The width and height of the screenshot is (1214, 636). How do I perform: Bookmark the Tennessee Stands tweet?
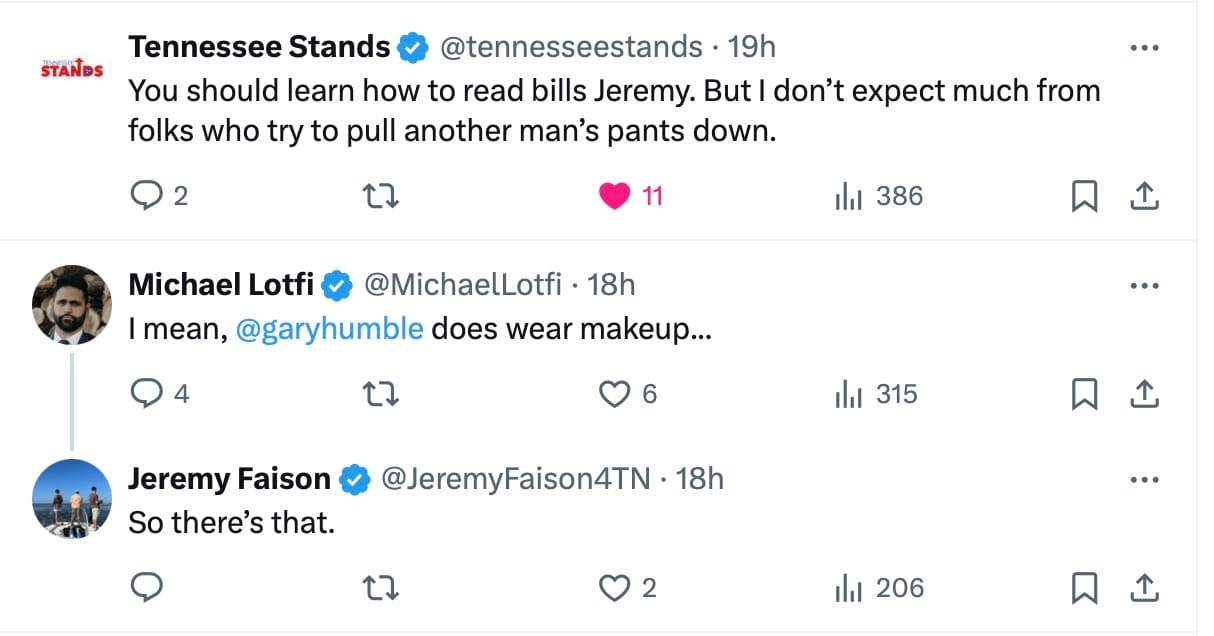pos(1084,197)
